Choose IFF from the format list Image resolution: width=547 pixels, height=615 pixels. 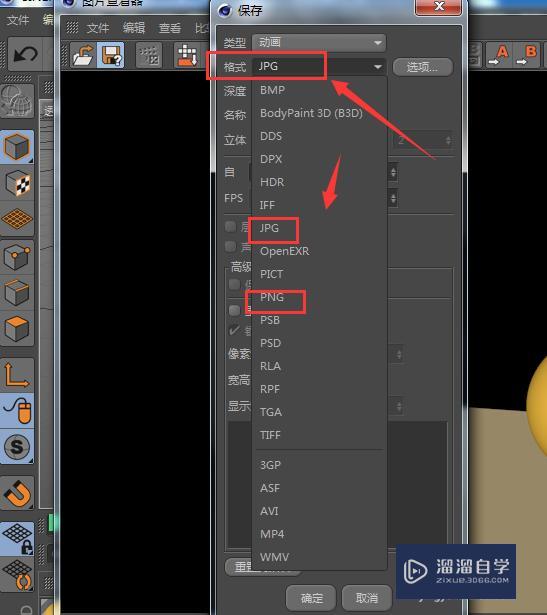coord(267,205)
